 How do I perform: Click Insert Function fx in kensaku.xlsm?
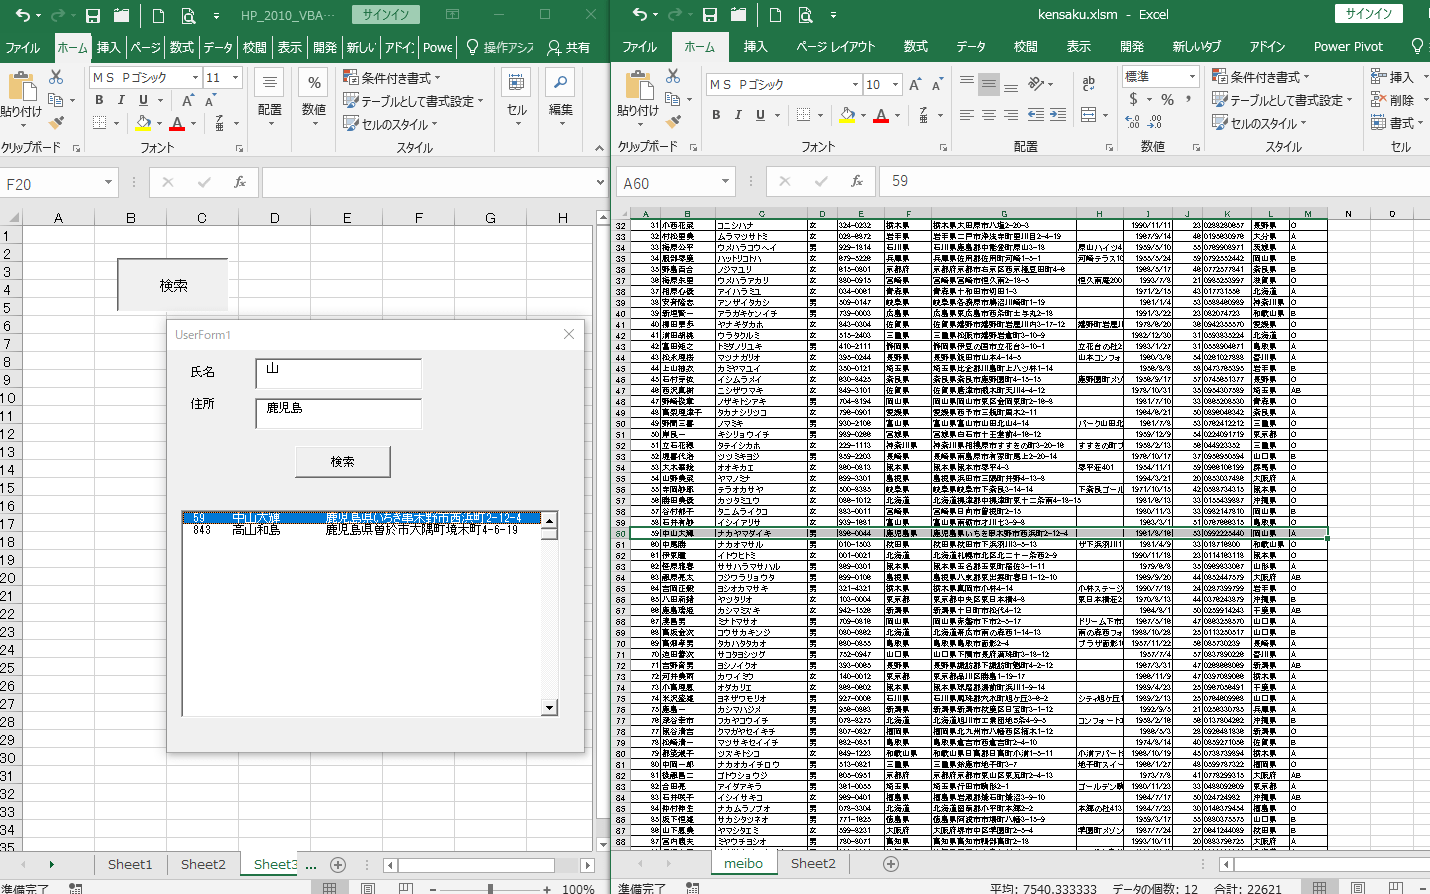(857, 182)
